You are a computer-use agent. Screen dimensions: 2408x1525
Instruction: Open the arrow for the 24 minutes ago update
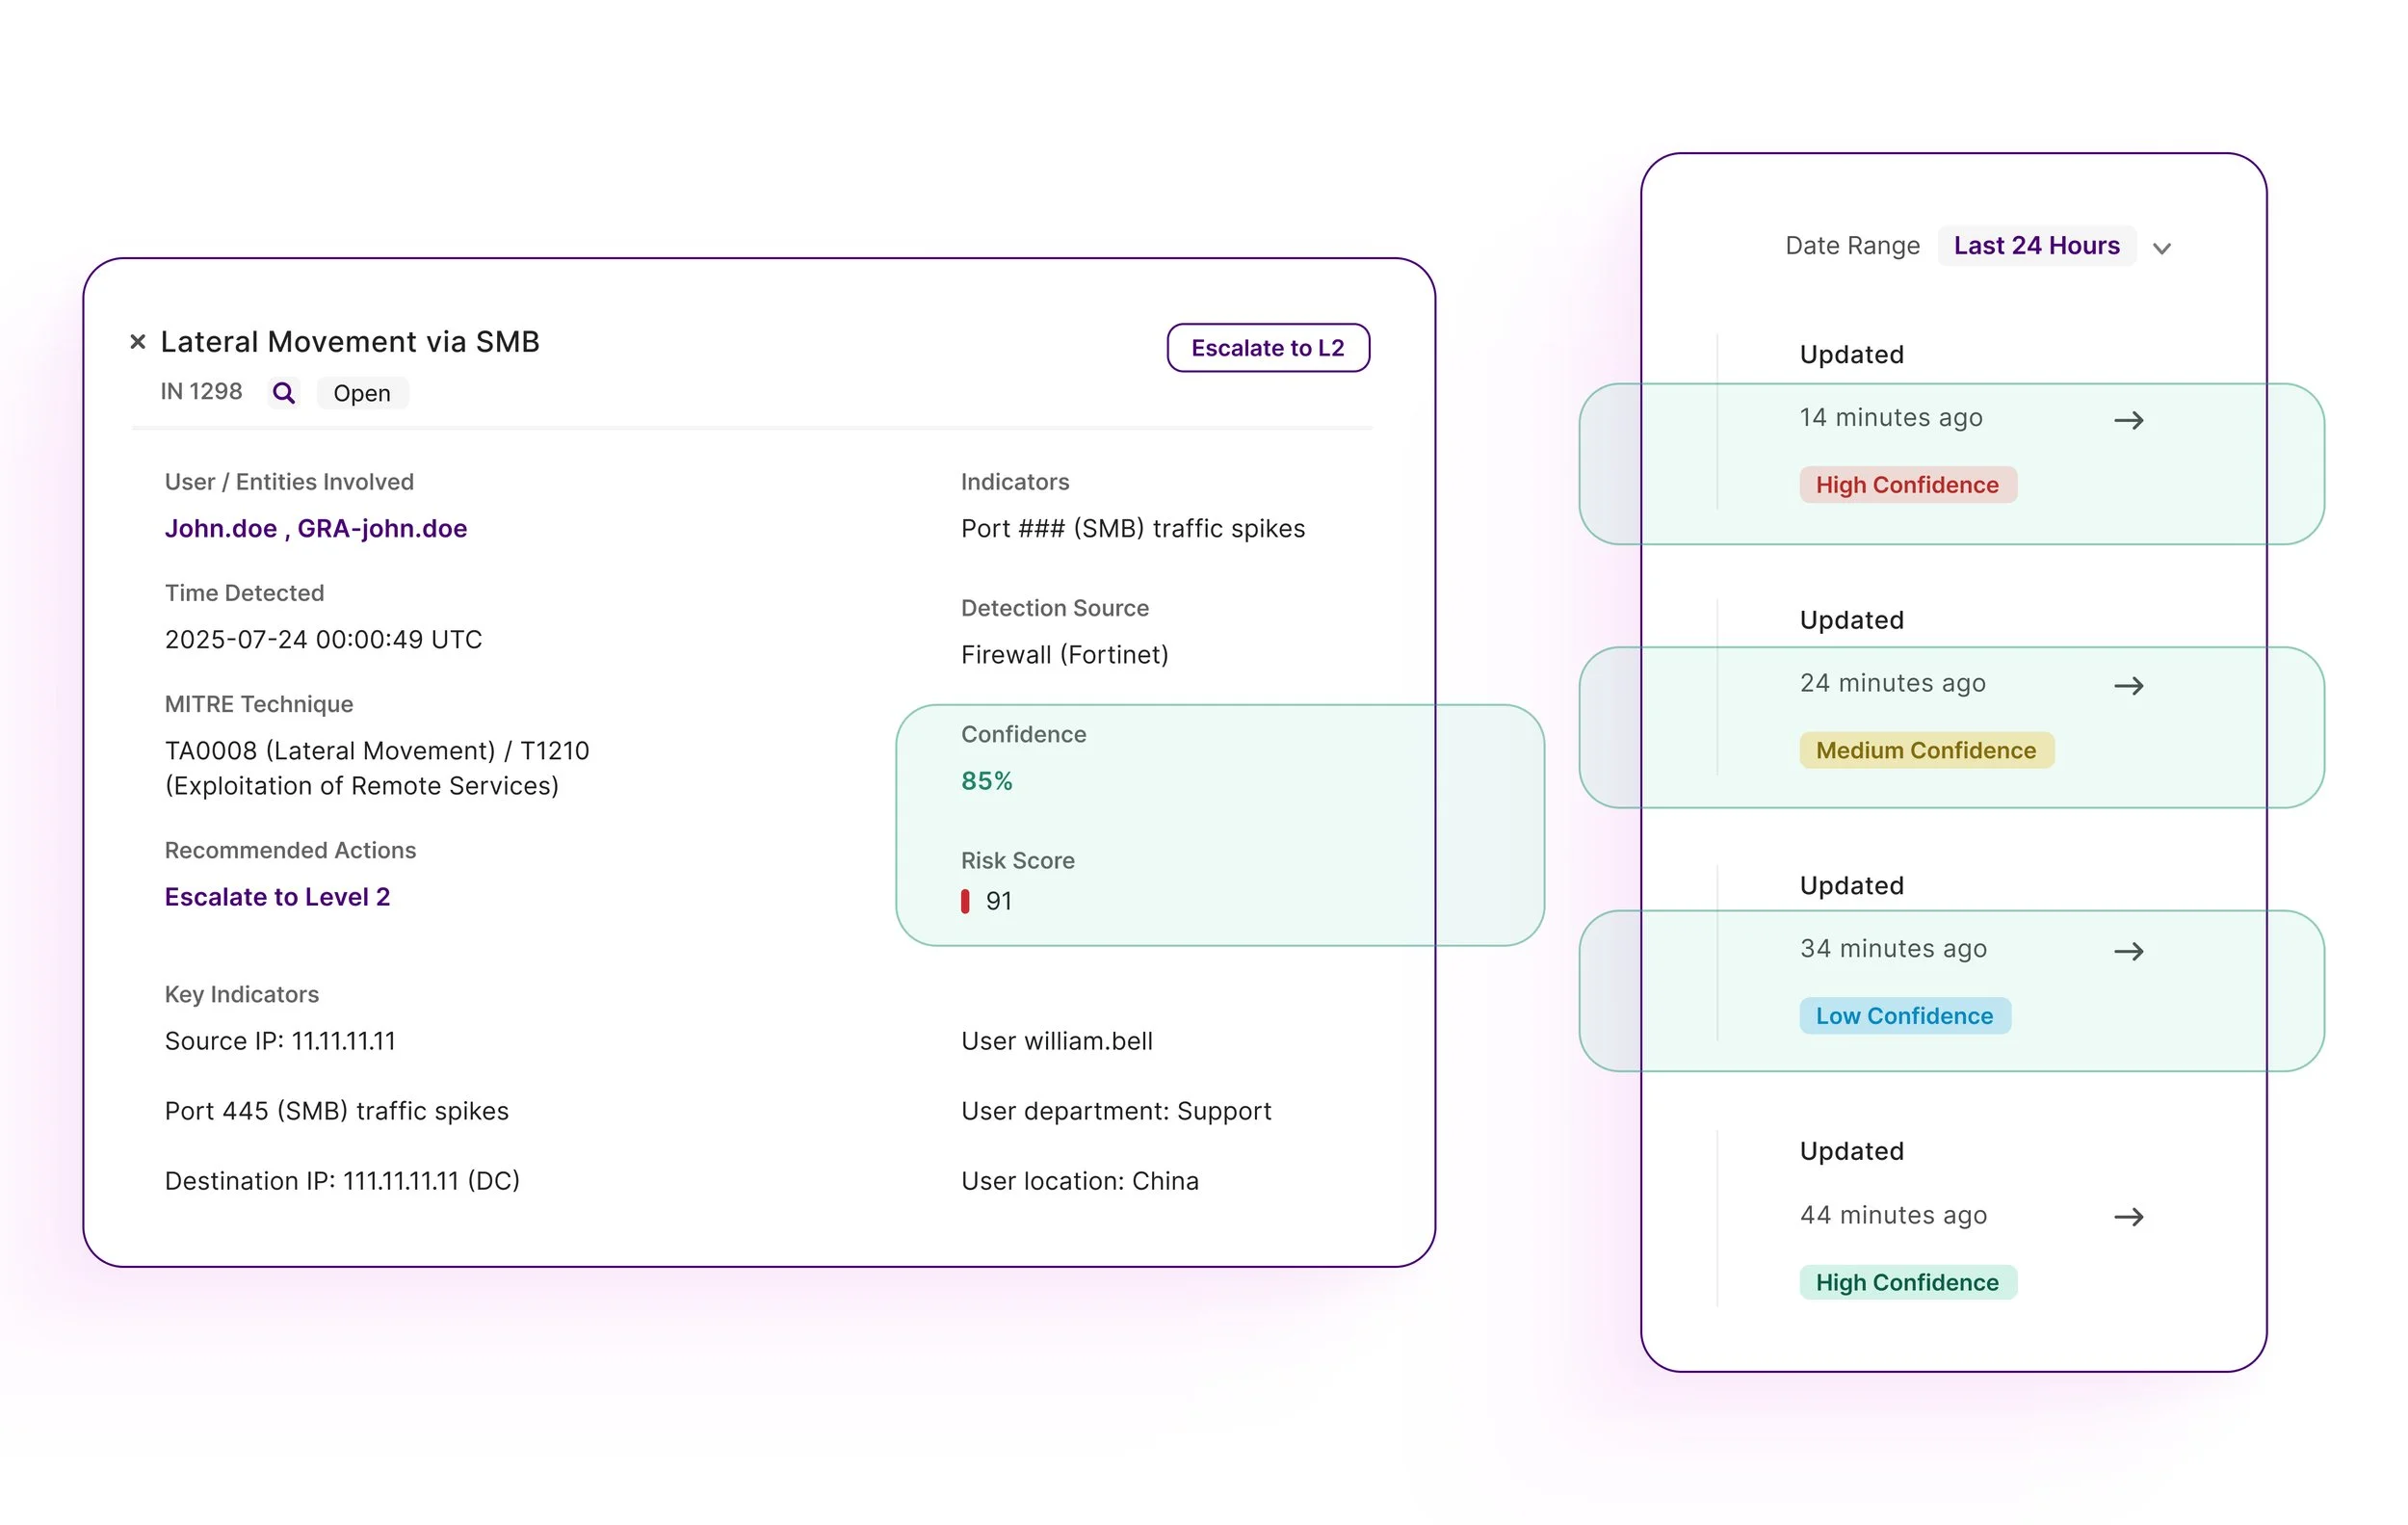2129,686
